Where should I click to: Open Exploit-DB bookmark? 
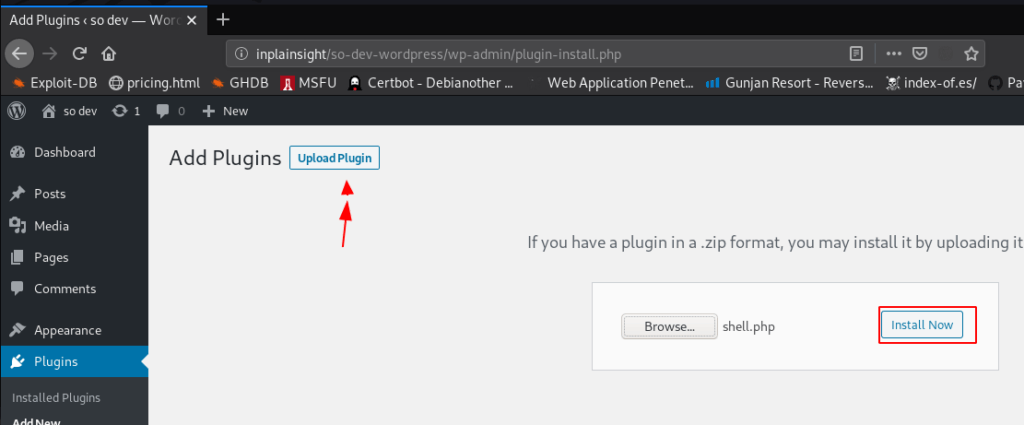tap(55, 84)
